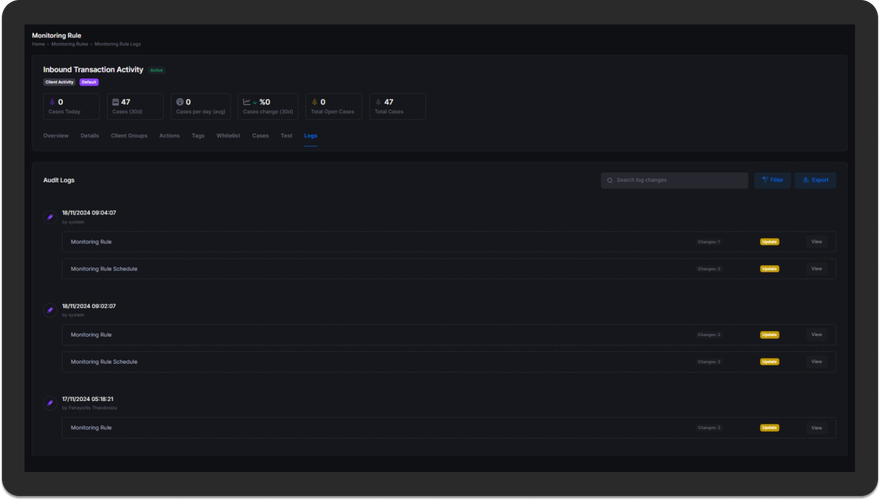
Task: Click the pencil icon for 18/11/2024 09:02:07
Action: (x=50, y=310)
